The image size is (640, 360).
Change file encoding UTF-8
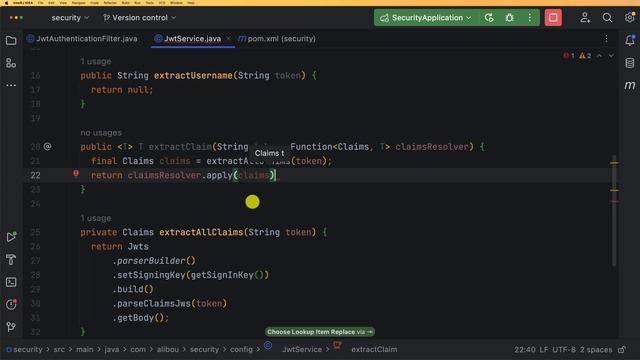point(564,349)
